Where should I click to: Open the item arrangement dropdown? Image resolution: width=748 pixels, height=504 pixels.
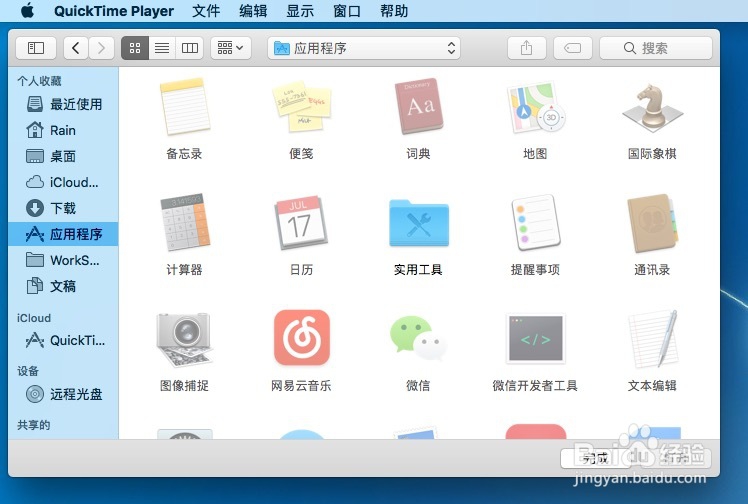tap(231, 48)
